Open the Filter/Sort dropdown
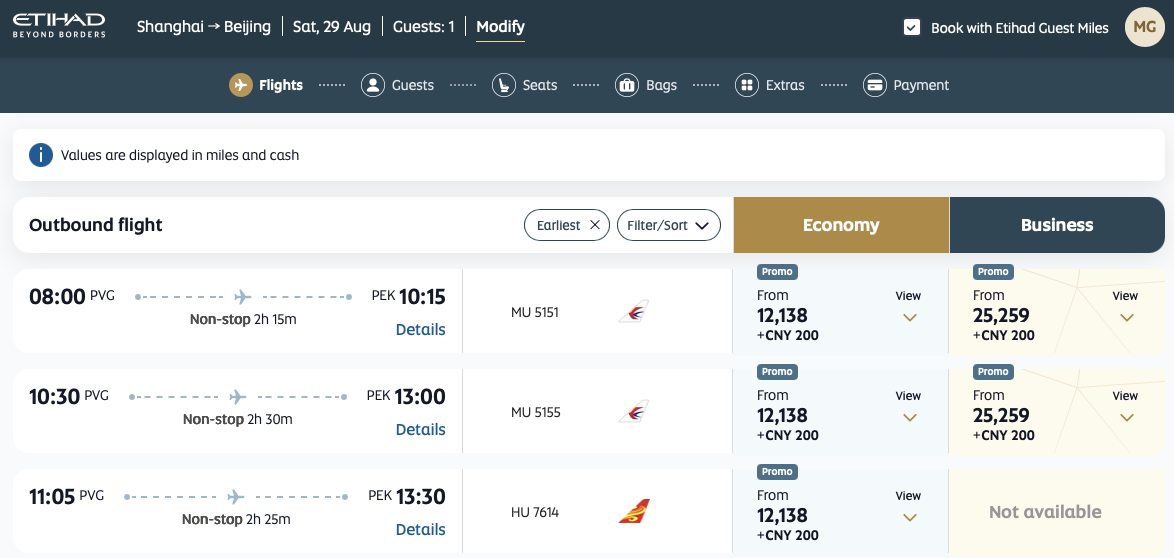Image resolution: width=1174 pixels, height=558 pixels. click(669, 225)
